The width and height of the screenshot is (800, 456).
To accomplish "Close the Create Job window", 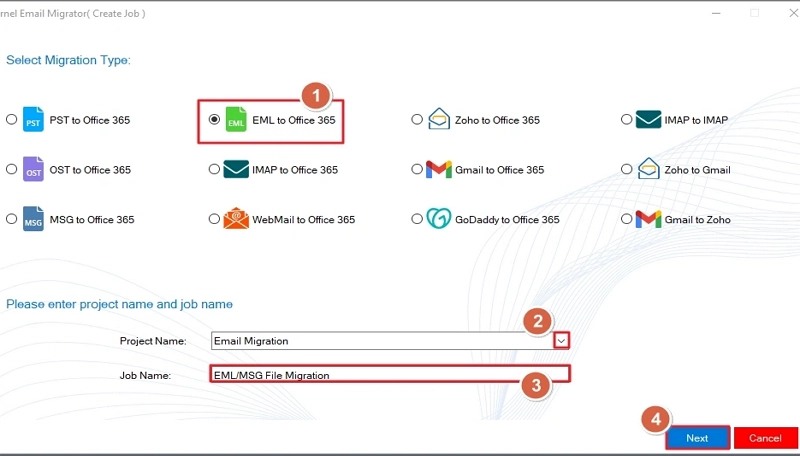I will pyautogui.click(x=793, y=13).
